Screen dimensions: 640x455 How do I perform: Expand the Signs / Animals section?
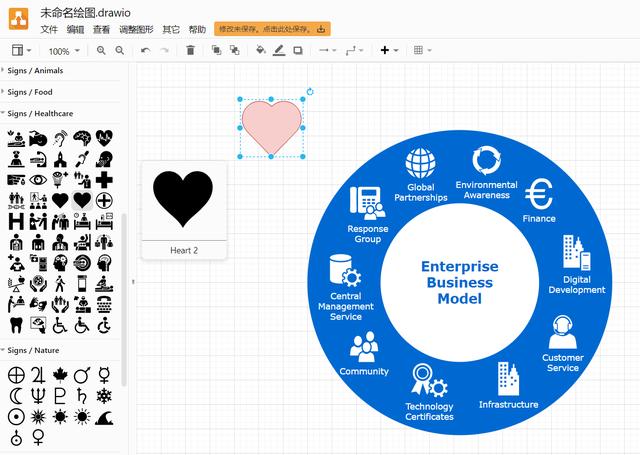(x=35, y=70)
